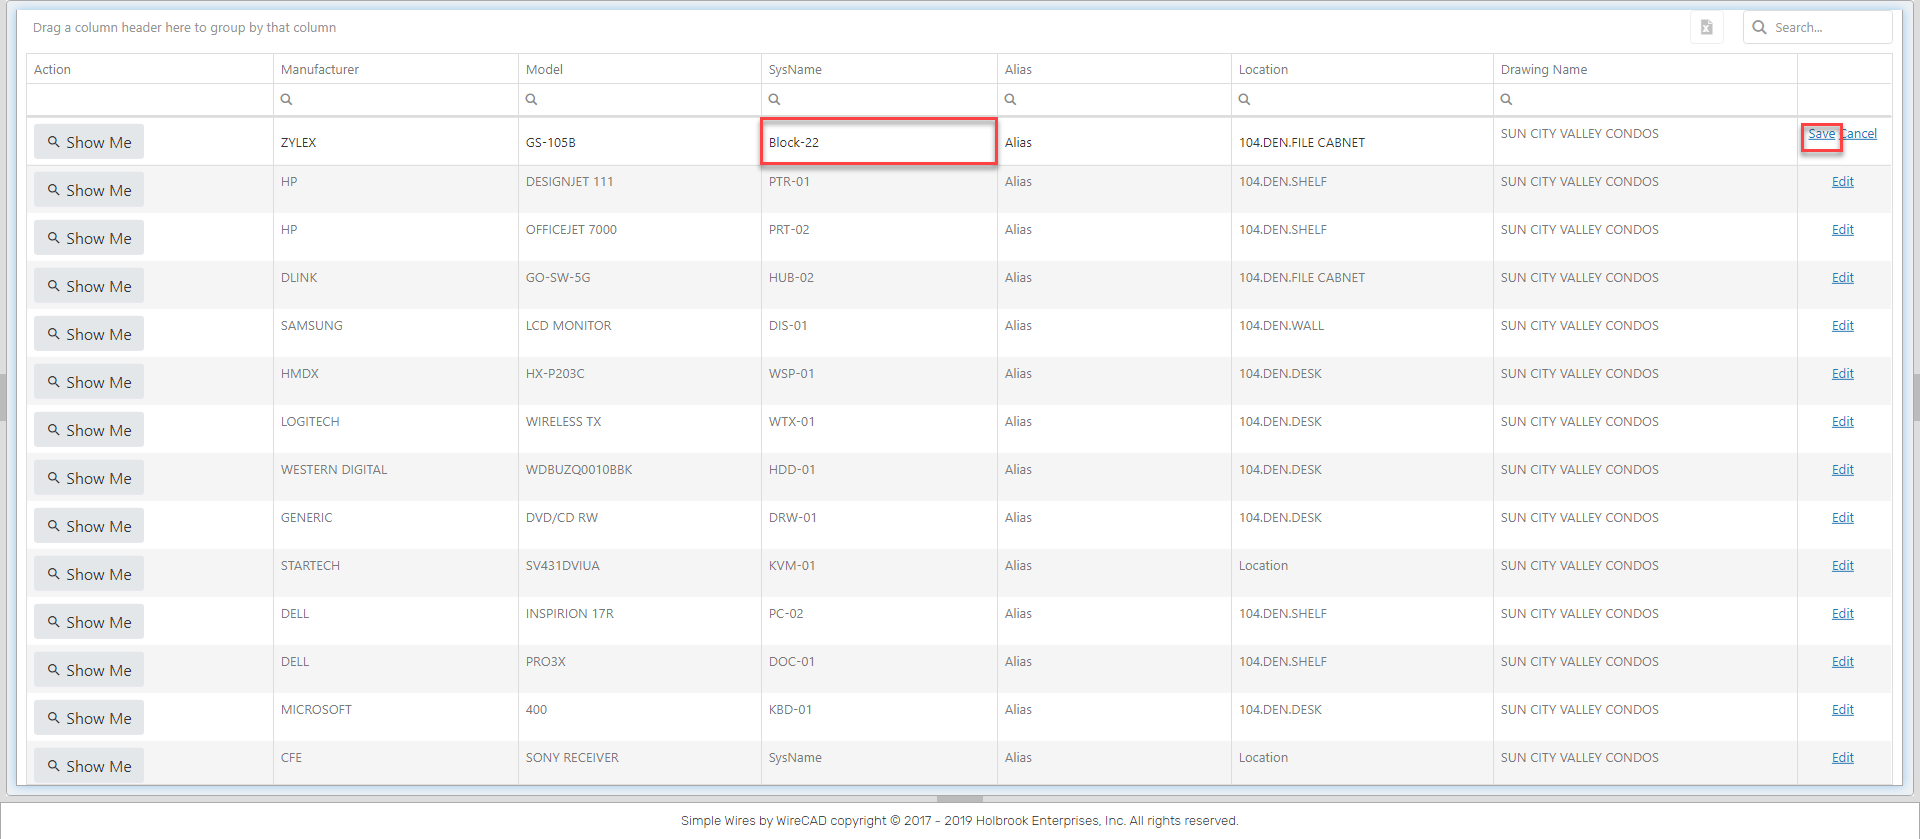Click the Model filter magnifier icon
Image resolution: width=1920 pixels, height=839 pixels.
click(531, 99)
